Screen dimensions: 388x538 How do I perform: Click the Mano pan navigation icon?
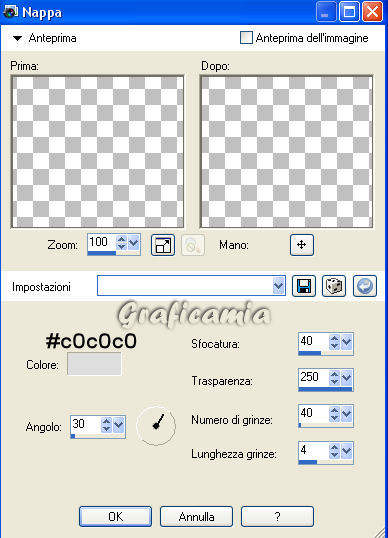pos(302,245)
